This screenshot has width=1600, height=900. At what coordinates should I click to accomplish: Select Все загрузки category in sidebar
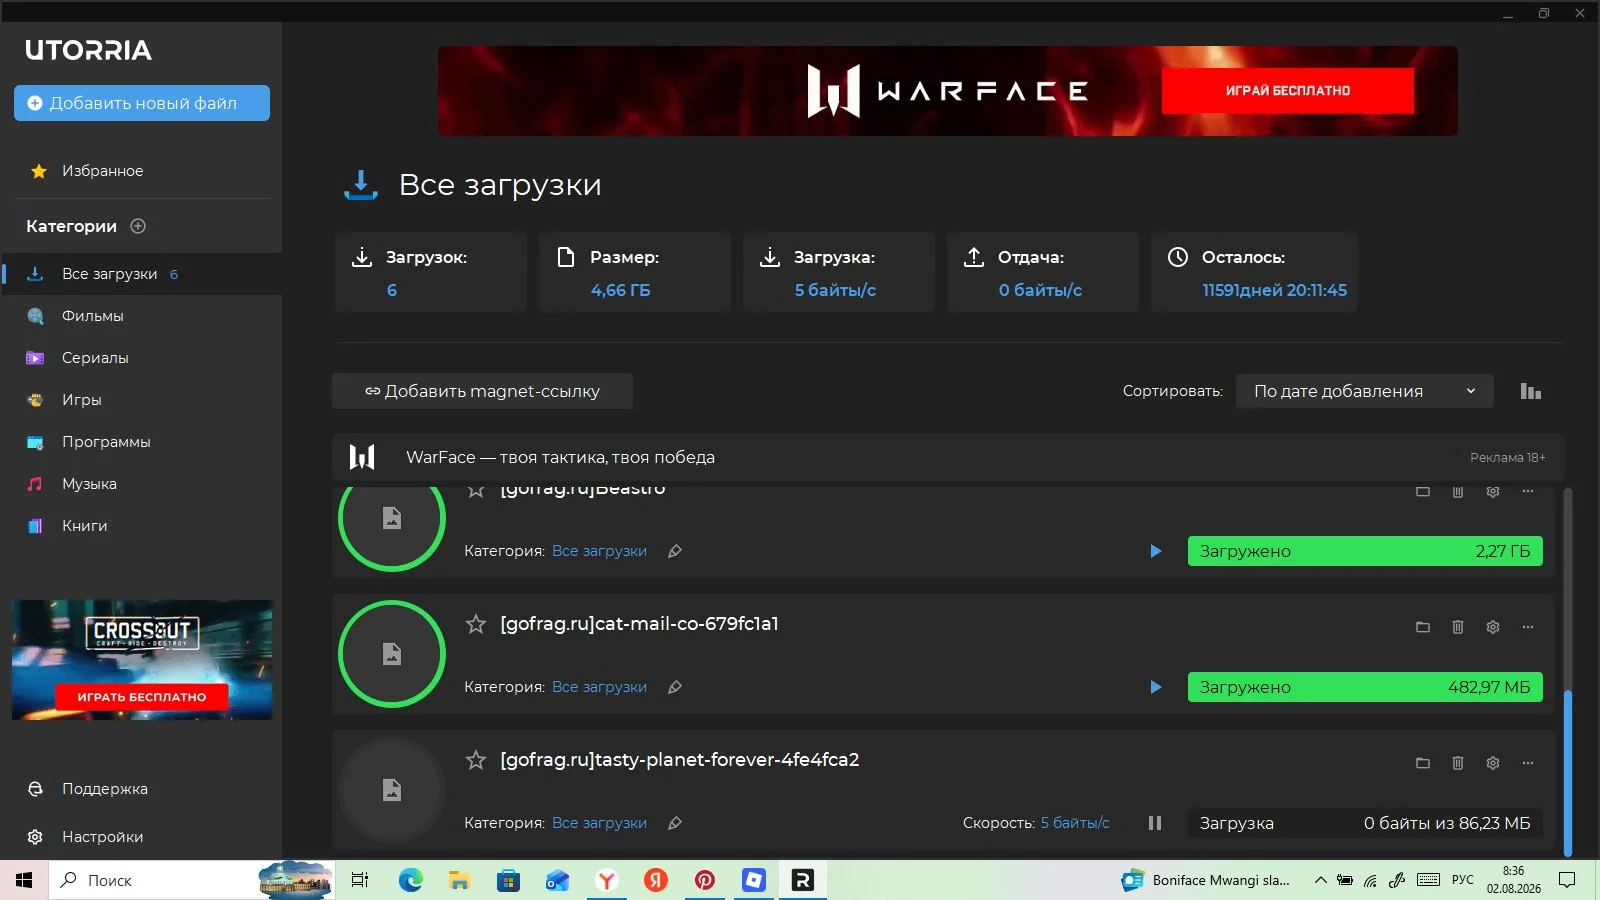[x=141, y=274]
